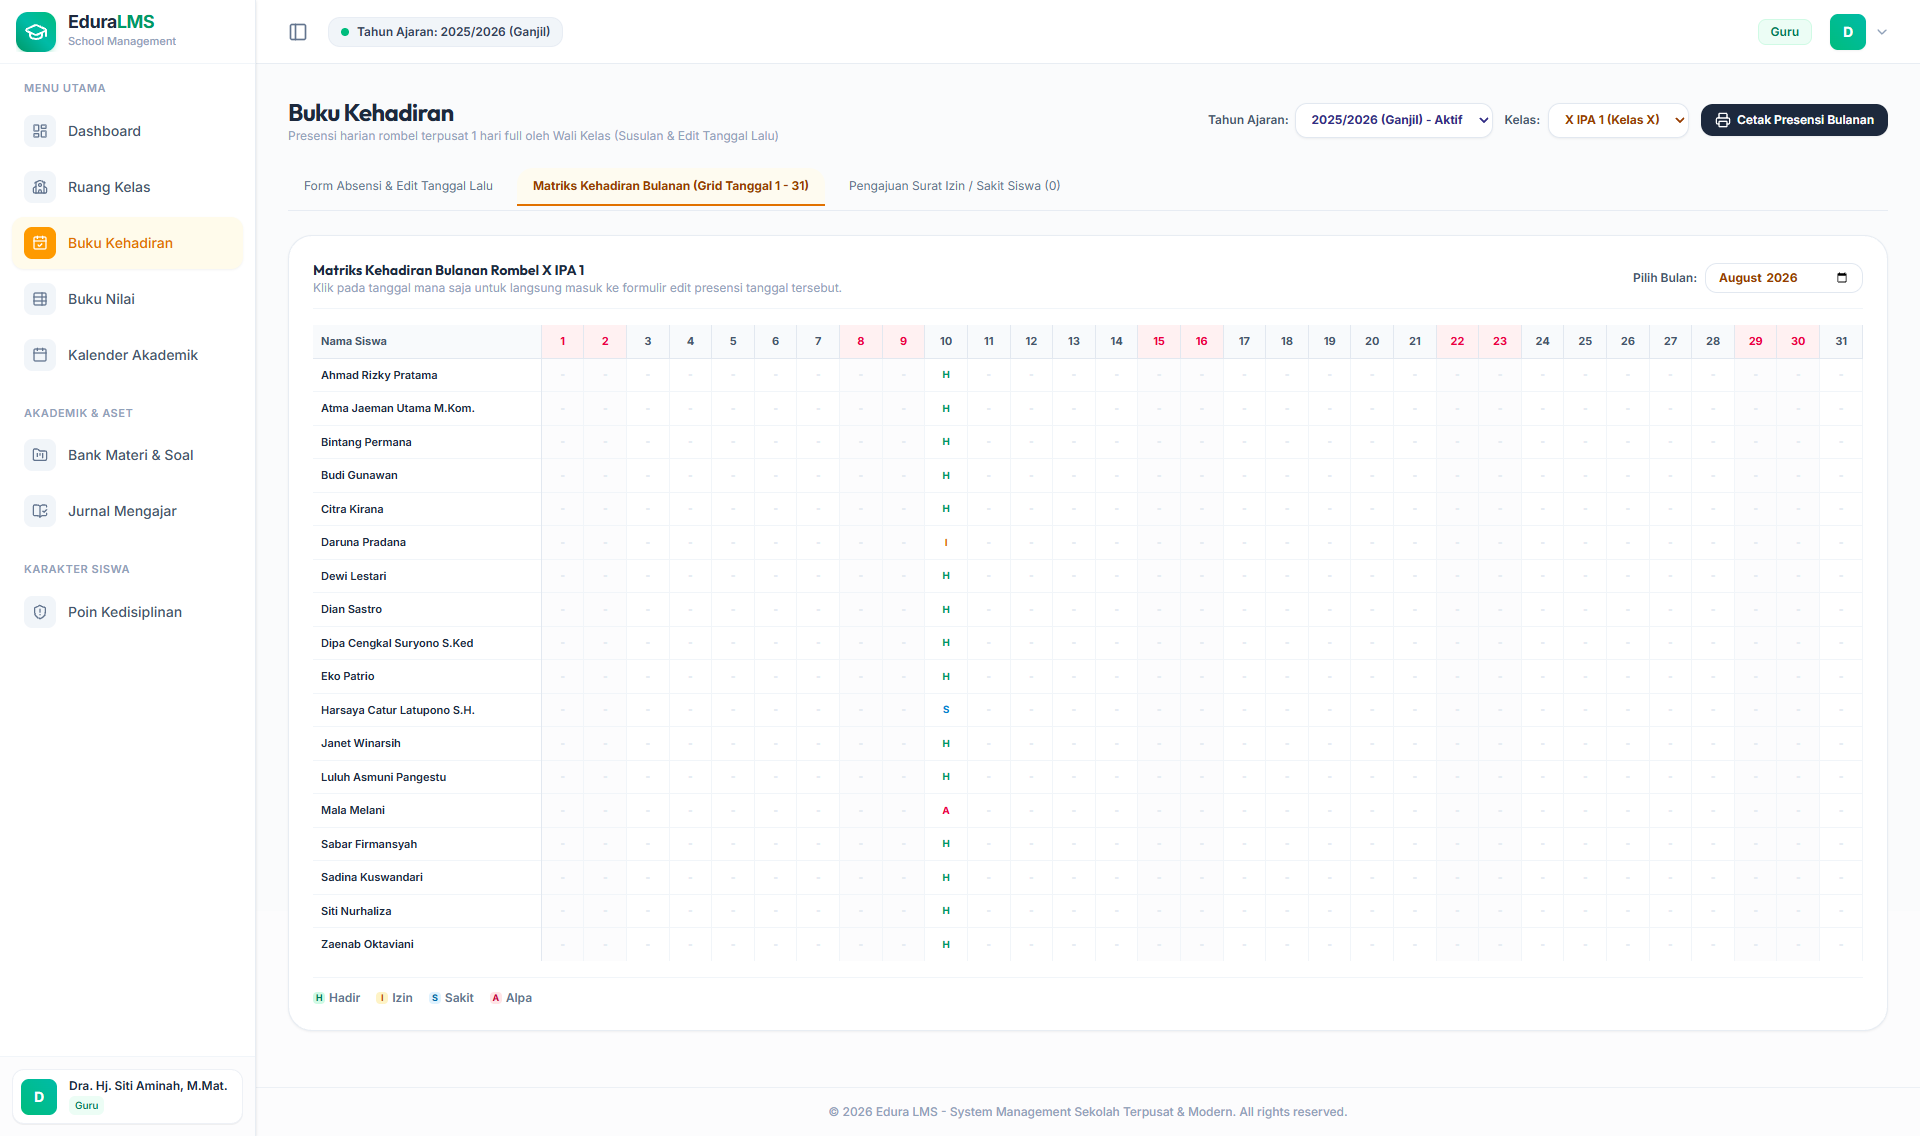Click the D avatar beside Dra. Hj. Siti Aminah

click(39, 1097)
